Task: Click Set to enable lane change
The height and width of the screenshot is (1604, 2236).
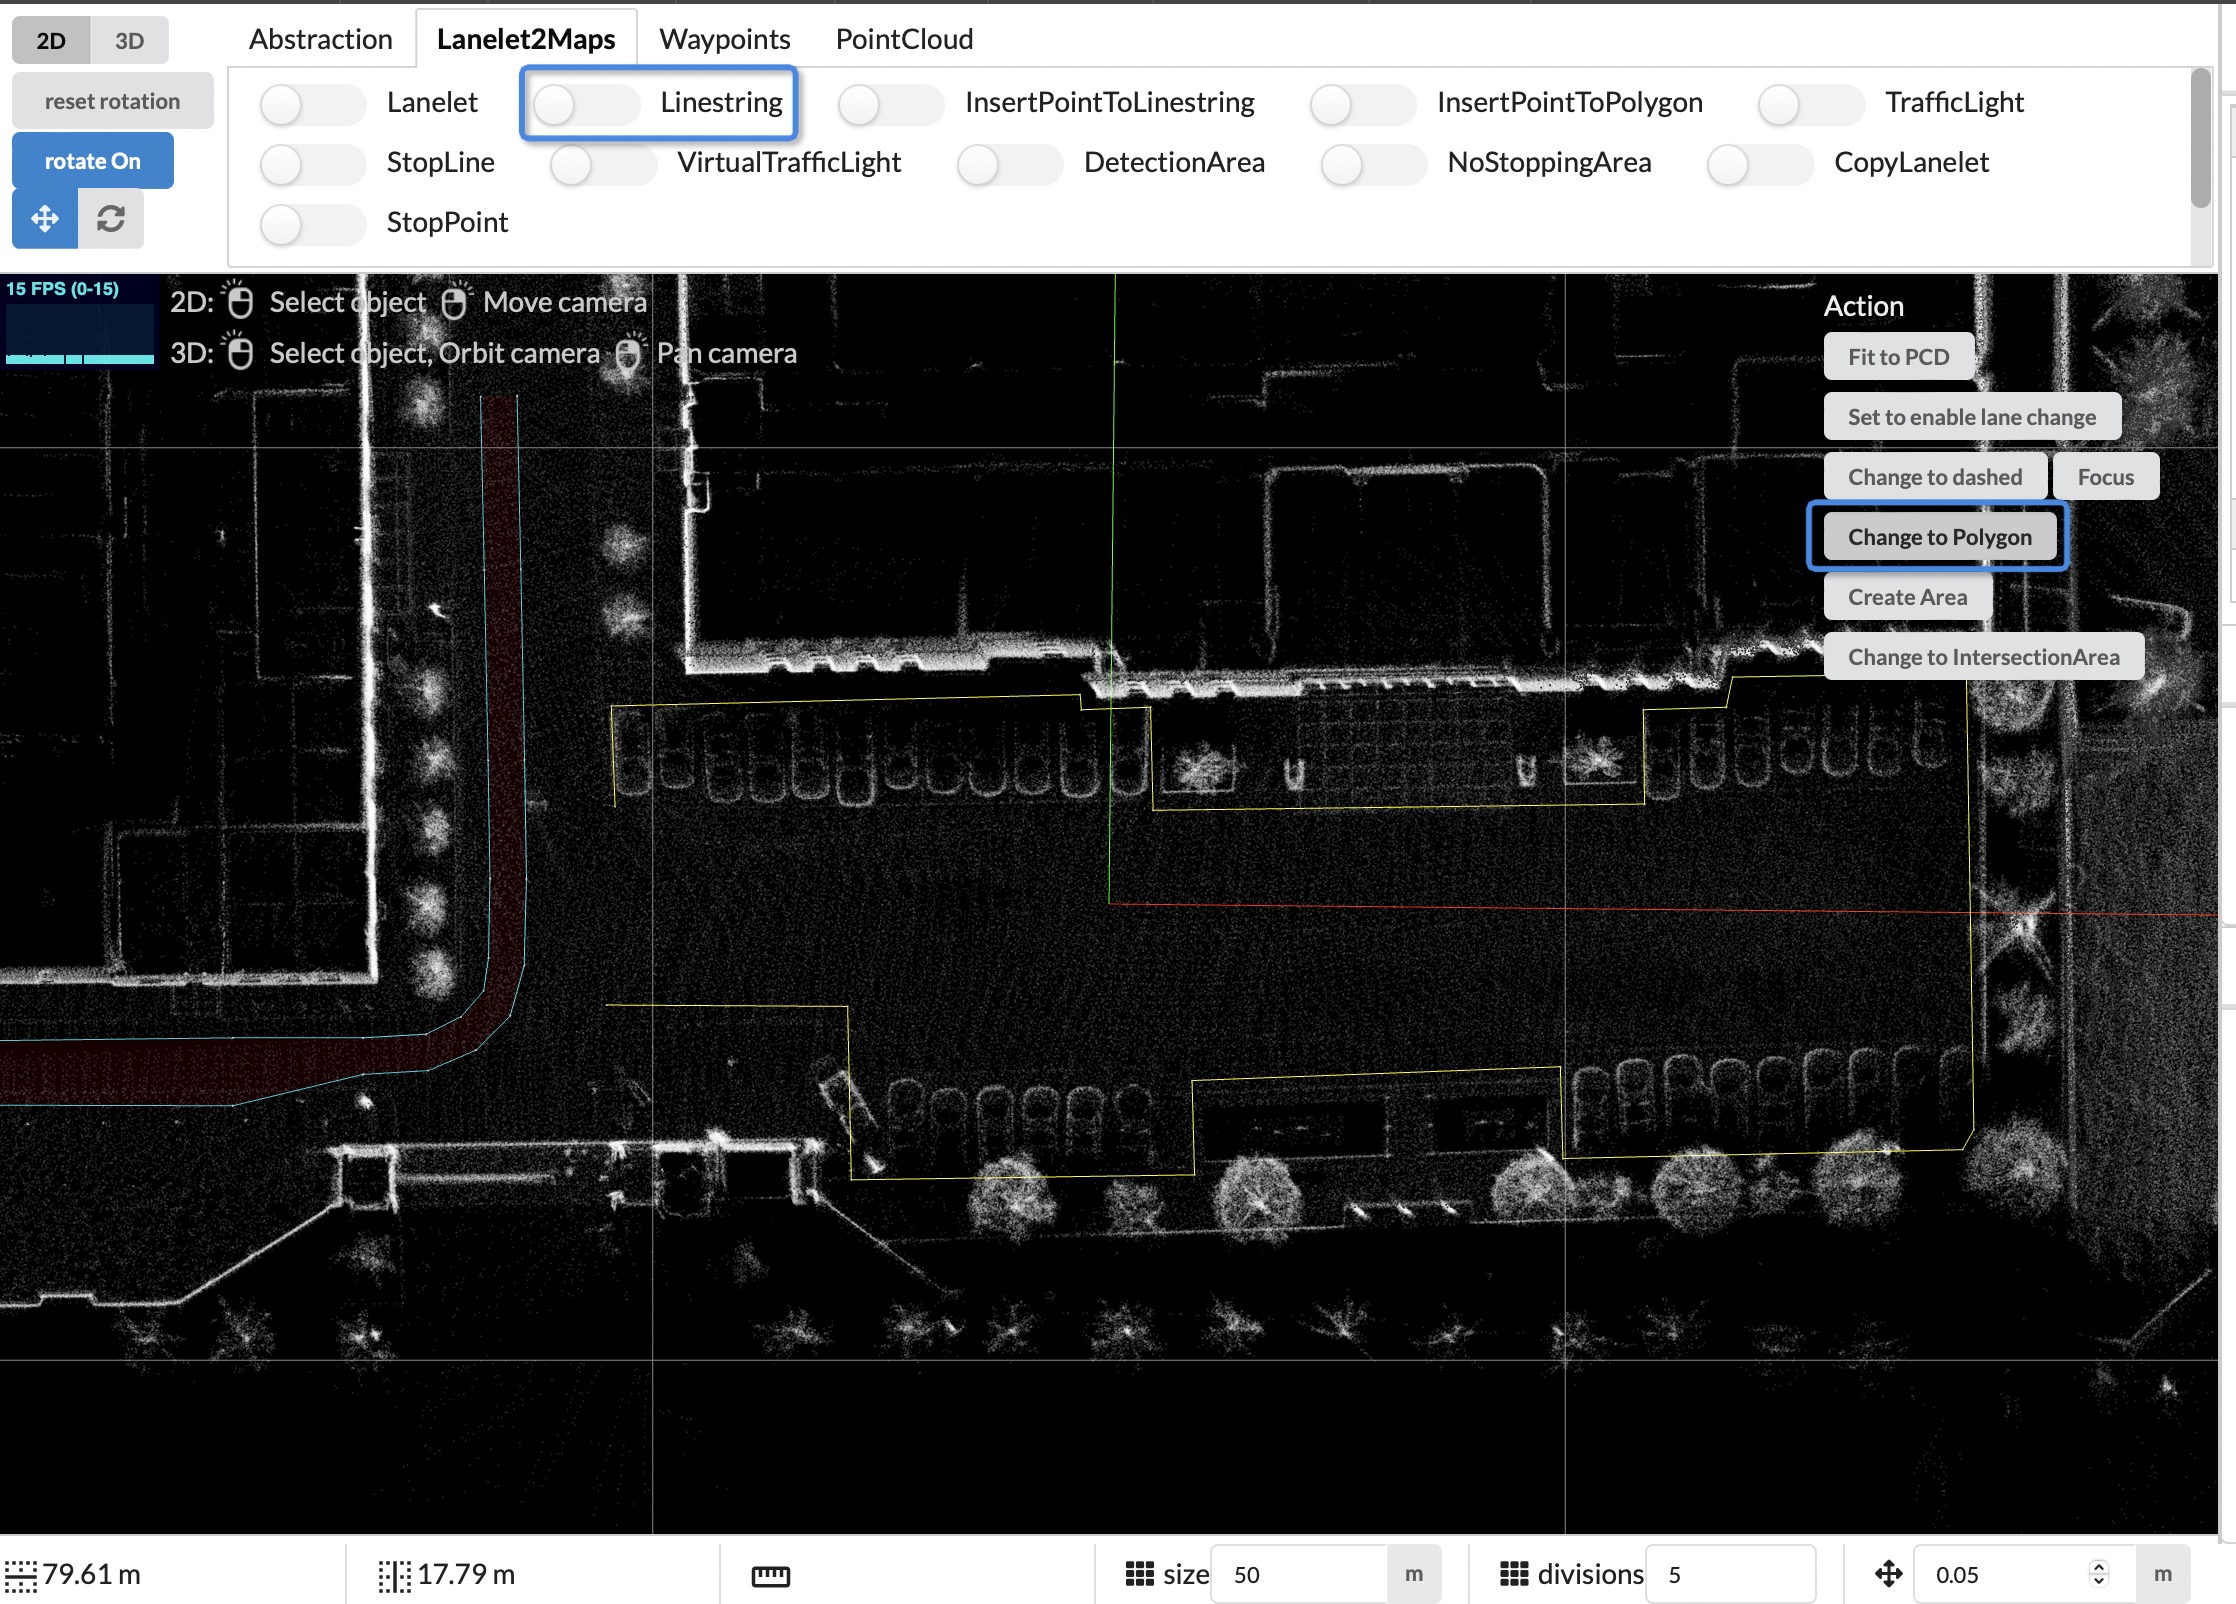Action: pos(1972,417)
